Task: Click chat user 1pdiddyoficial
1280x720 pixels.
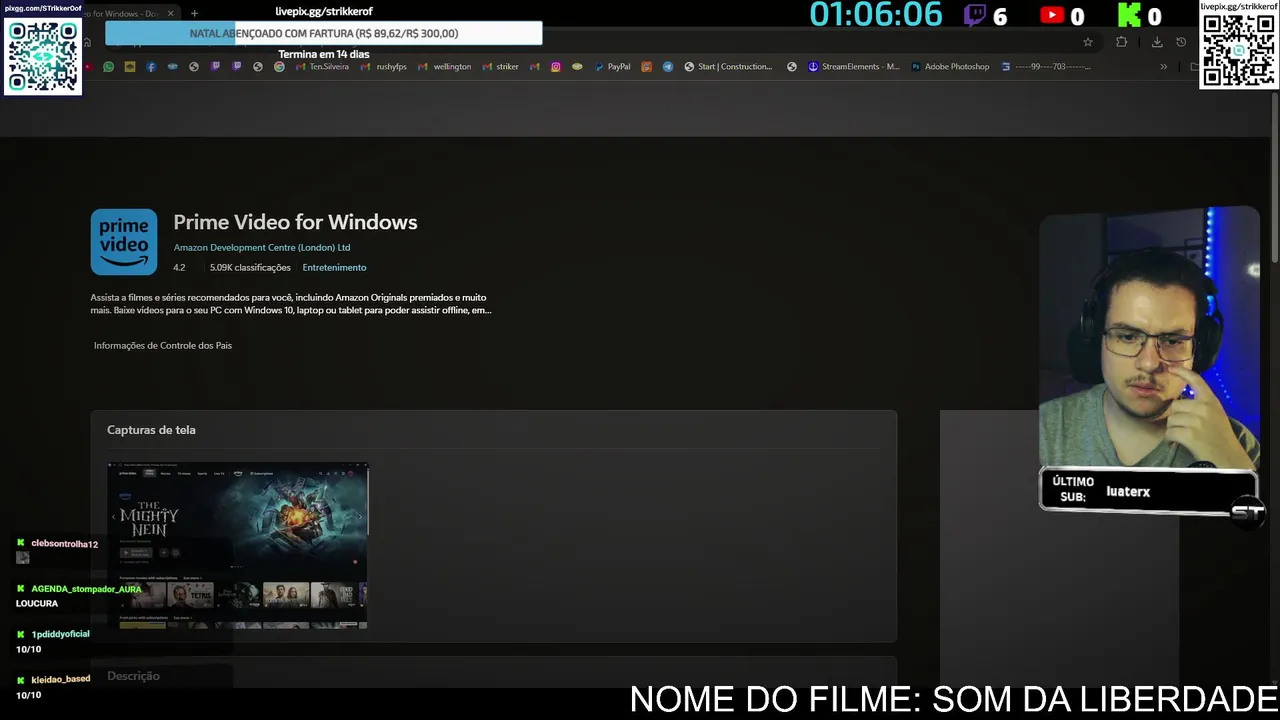Action: click(x=60, y=634)
